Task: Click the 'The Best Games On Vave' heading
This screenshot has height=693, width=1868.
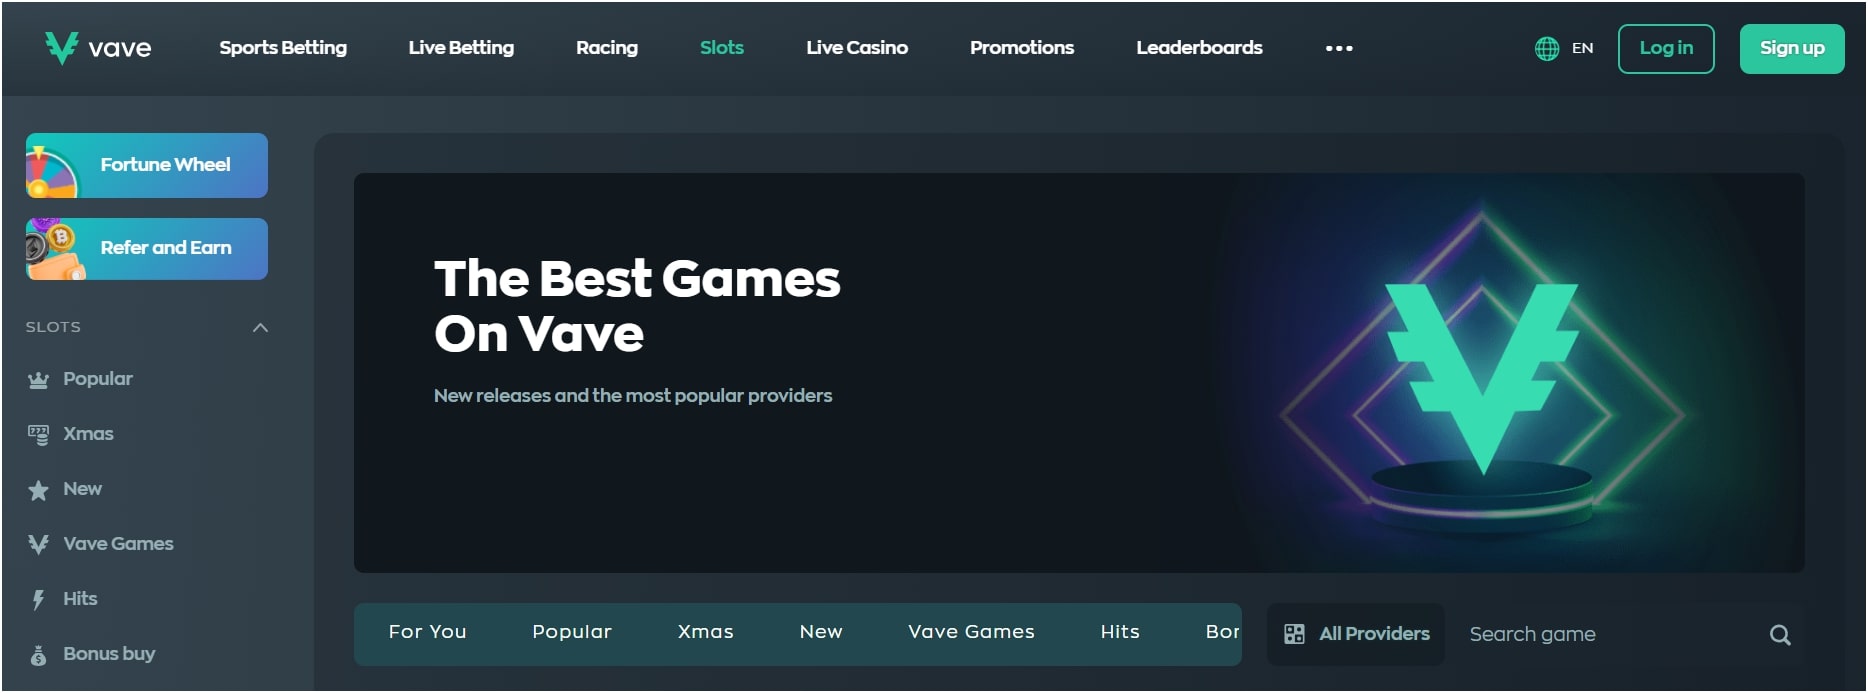Action: pos(637,306)
